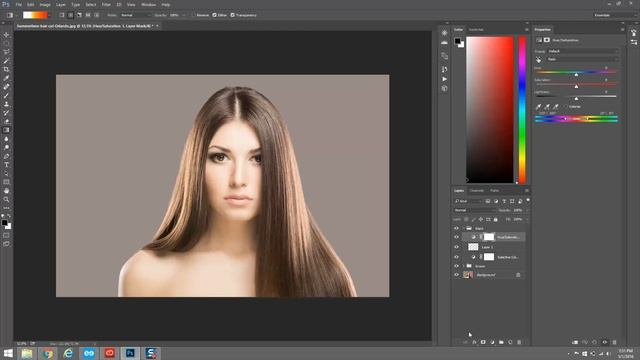This screenshot has height=360, width=640.
Task: Select the Zoom tool
Action: 6,200
